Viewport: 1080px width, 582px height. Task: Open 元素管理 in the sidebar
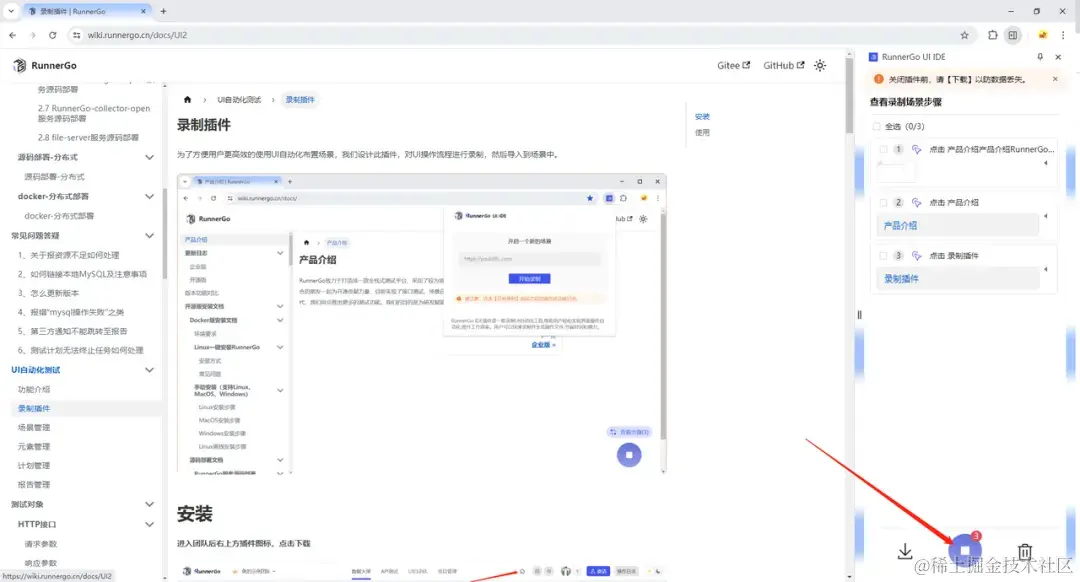click(34, 447)
